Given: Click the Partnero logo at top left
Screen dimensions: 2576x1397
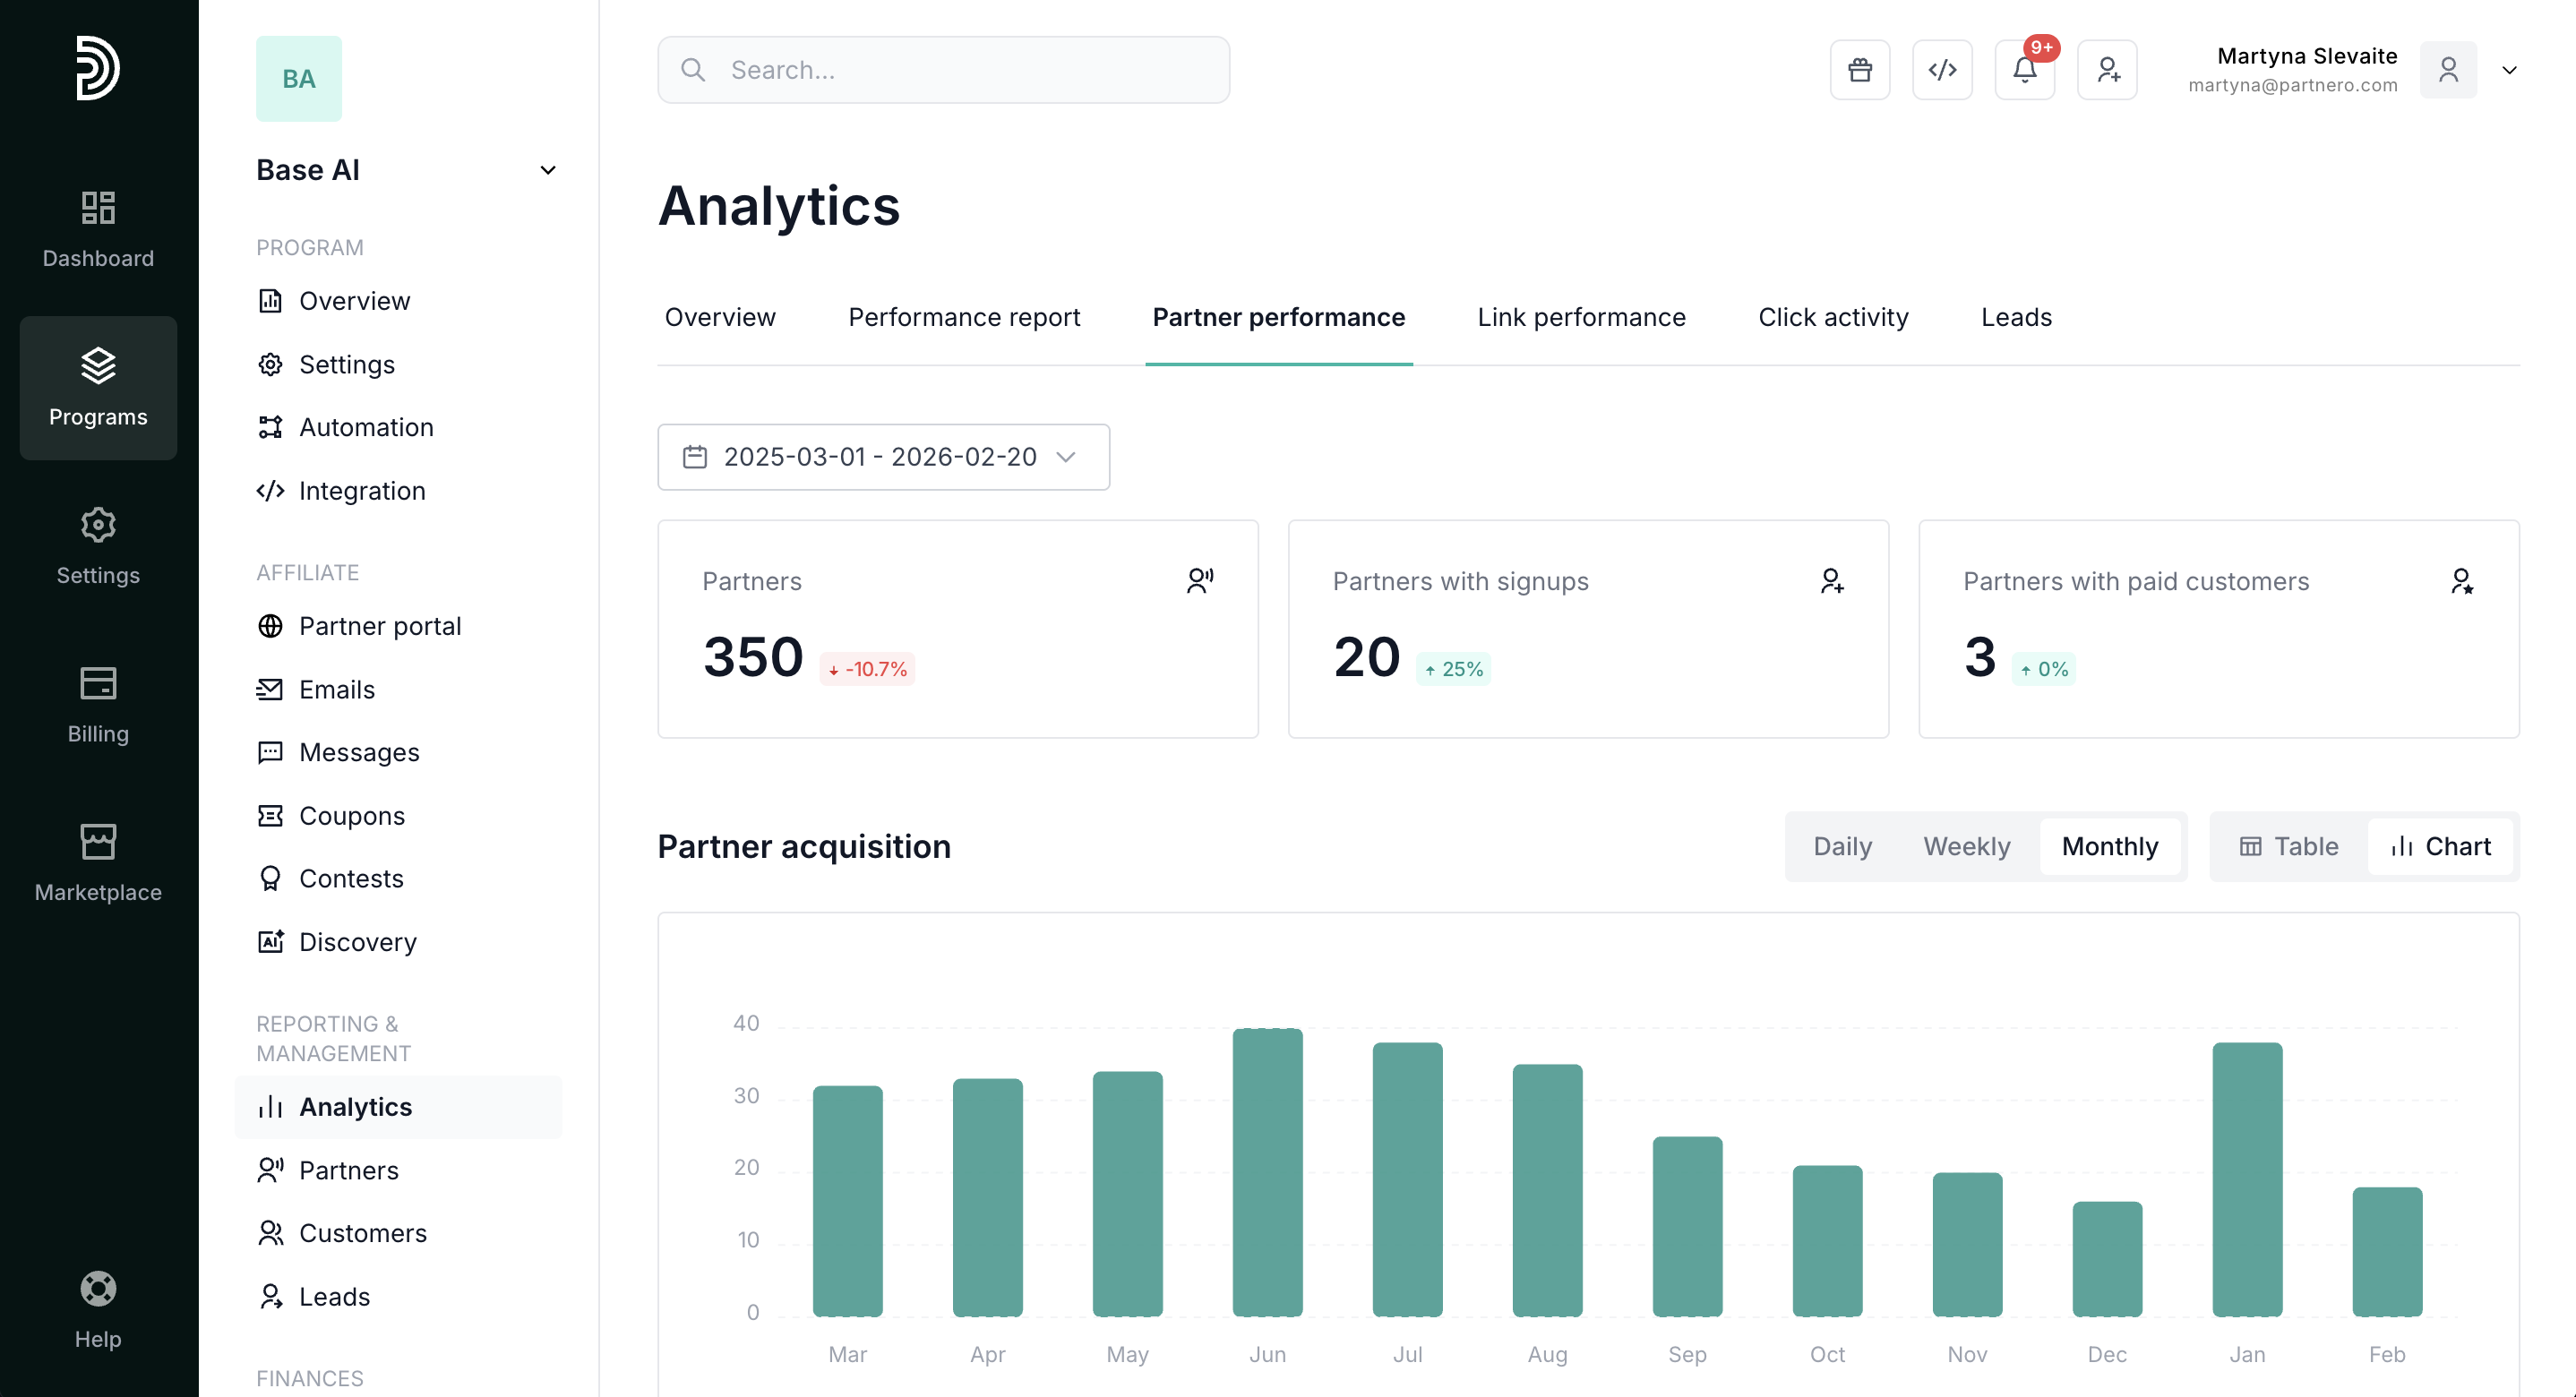Looking at the screenshot, I should [x=98, y=68].
